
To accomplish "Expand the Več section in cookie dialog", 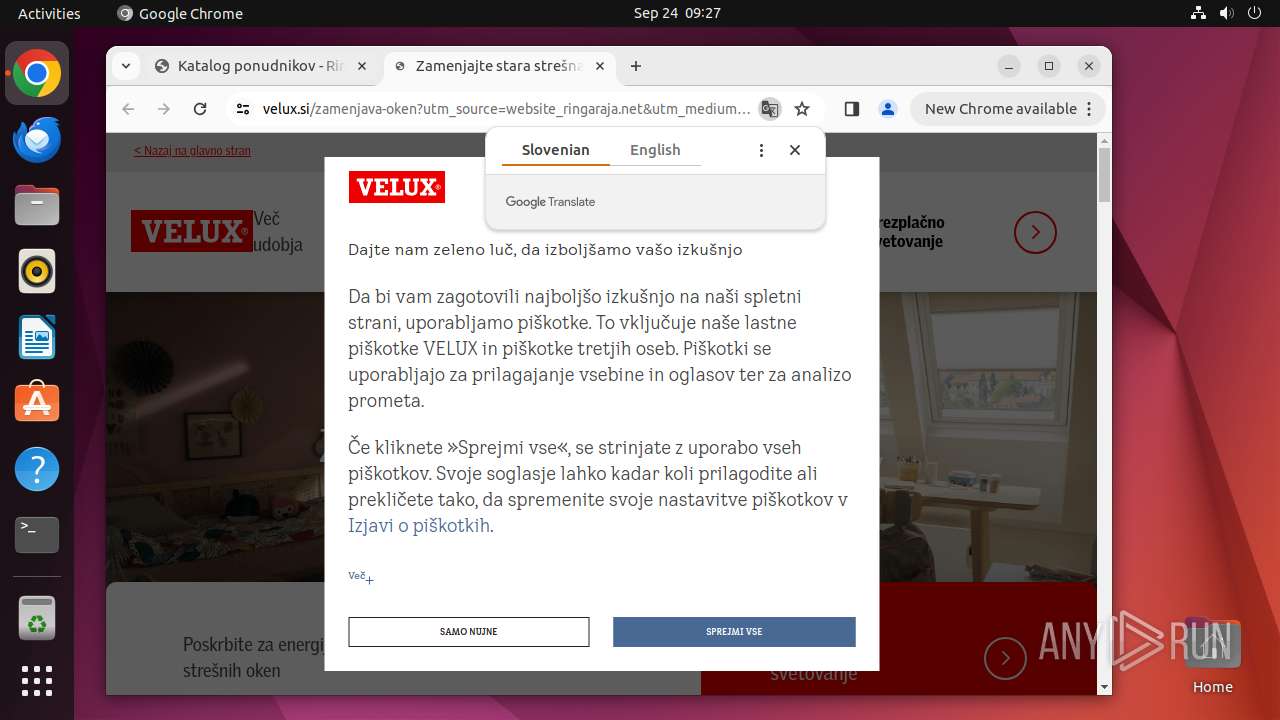I will point(361,577).
